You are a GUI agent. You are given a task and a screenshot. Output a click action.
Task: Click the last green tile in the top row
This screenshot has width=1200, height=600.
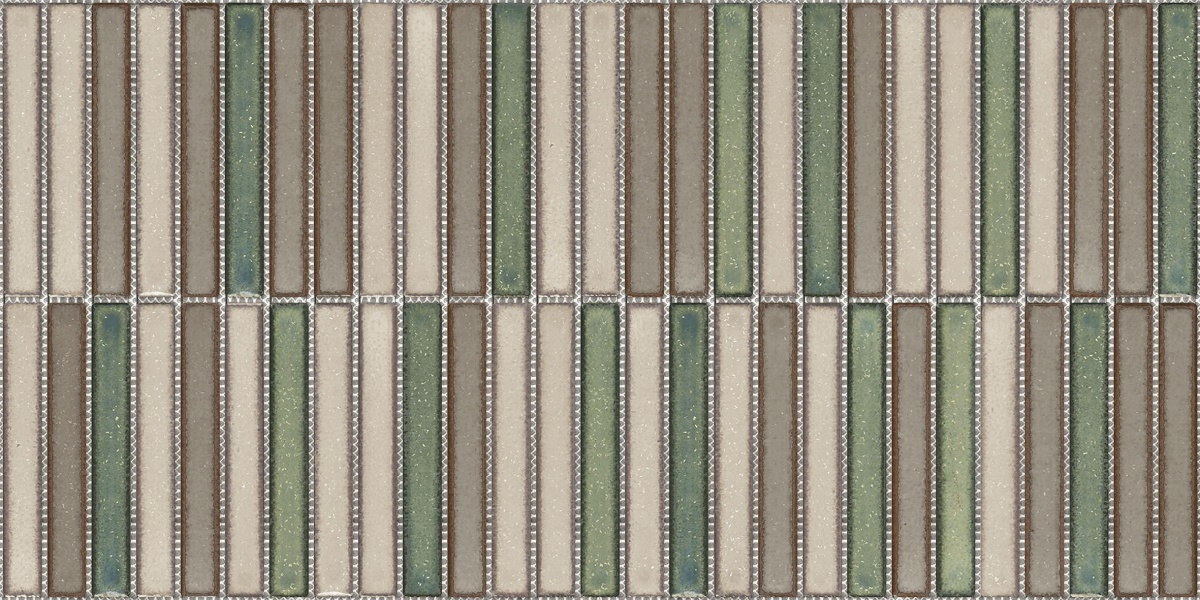pos(1178,150)
